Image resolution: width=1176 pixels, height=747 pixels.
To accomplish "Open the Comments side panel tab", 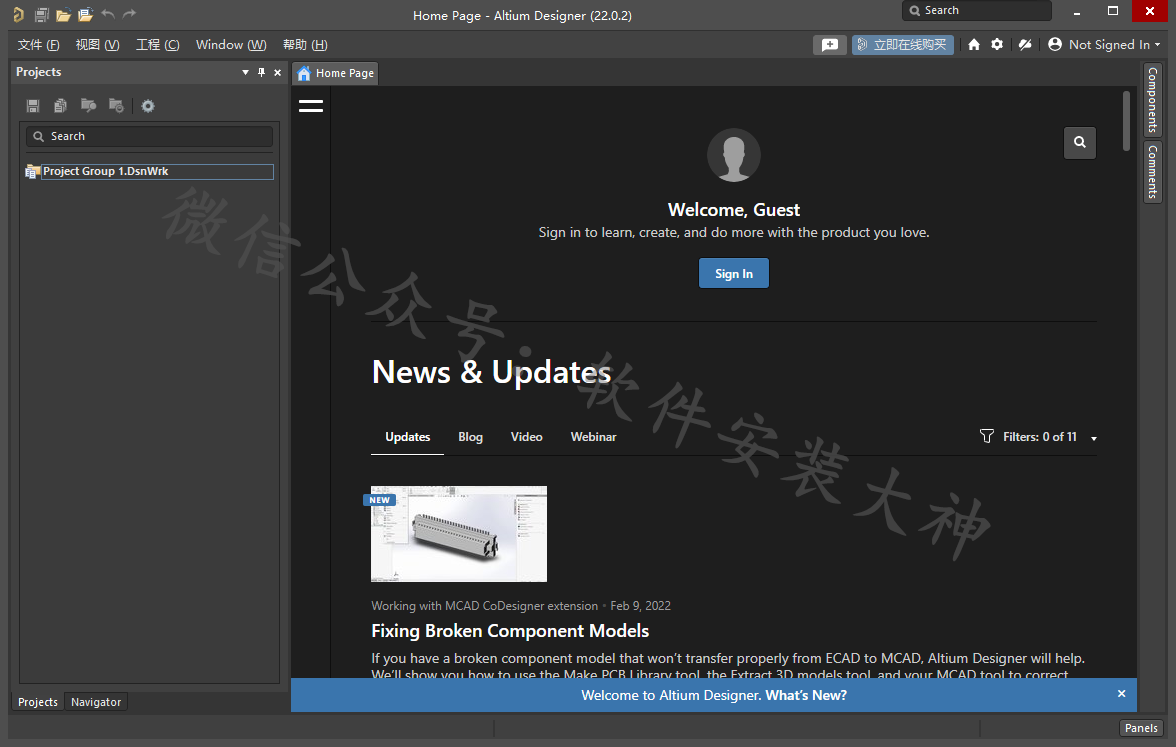I will coord(1153,172).
